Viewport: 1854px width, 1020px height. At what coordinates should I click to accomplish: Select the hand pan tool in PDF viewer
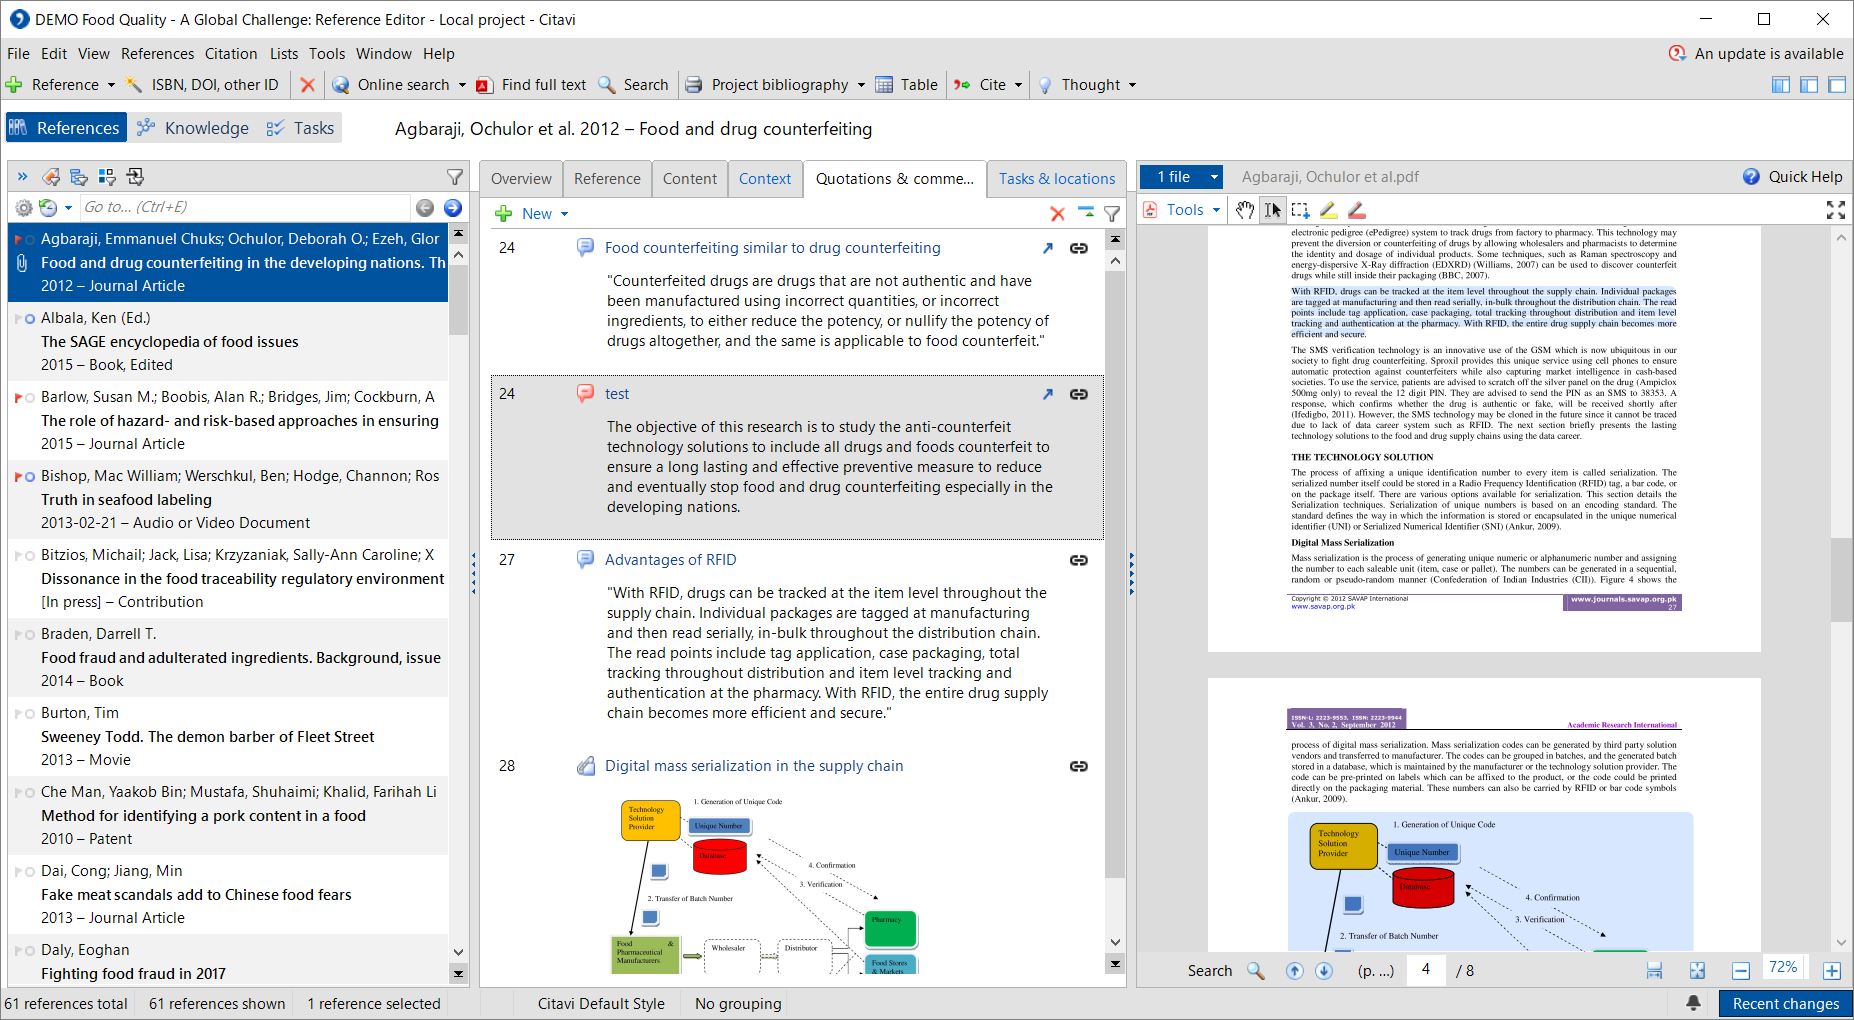click(1244, 210)
